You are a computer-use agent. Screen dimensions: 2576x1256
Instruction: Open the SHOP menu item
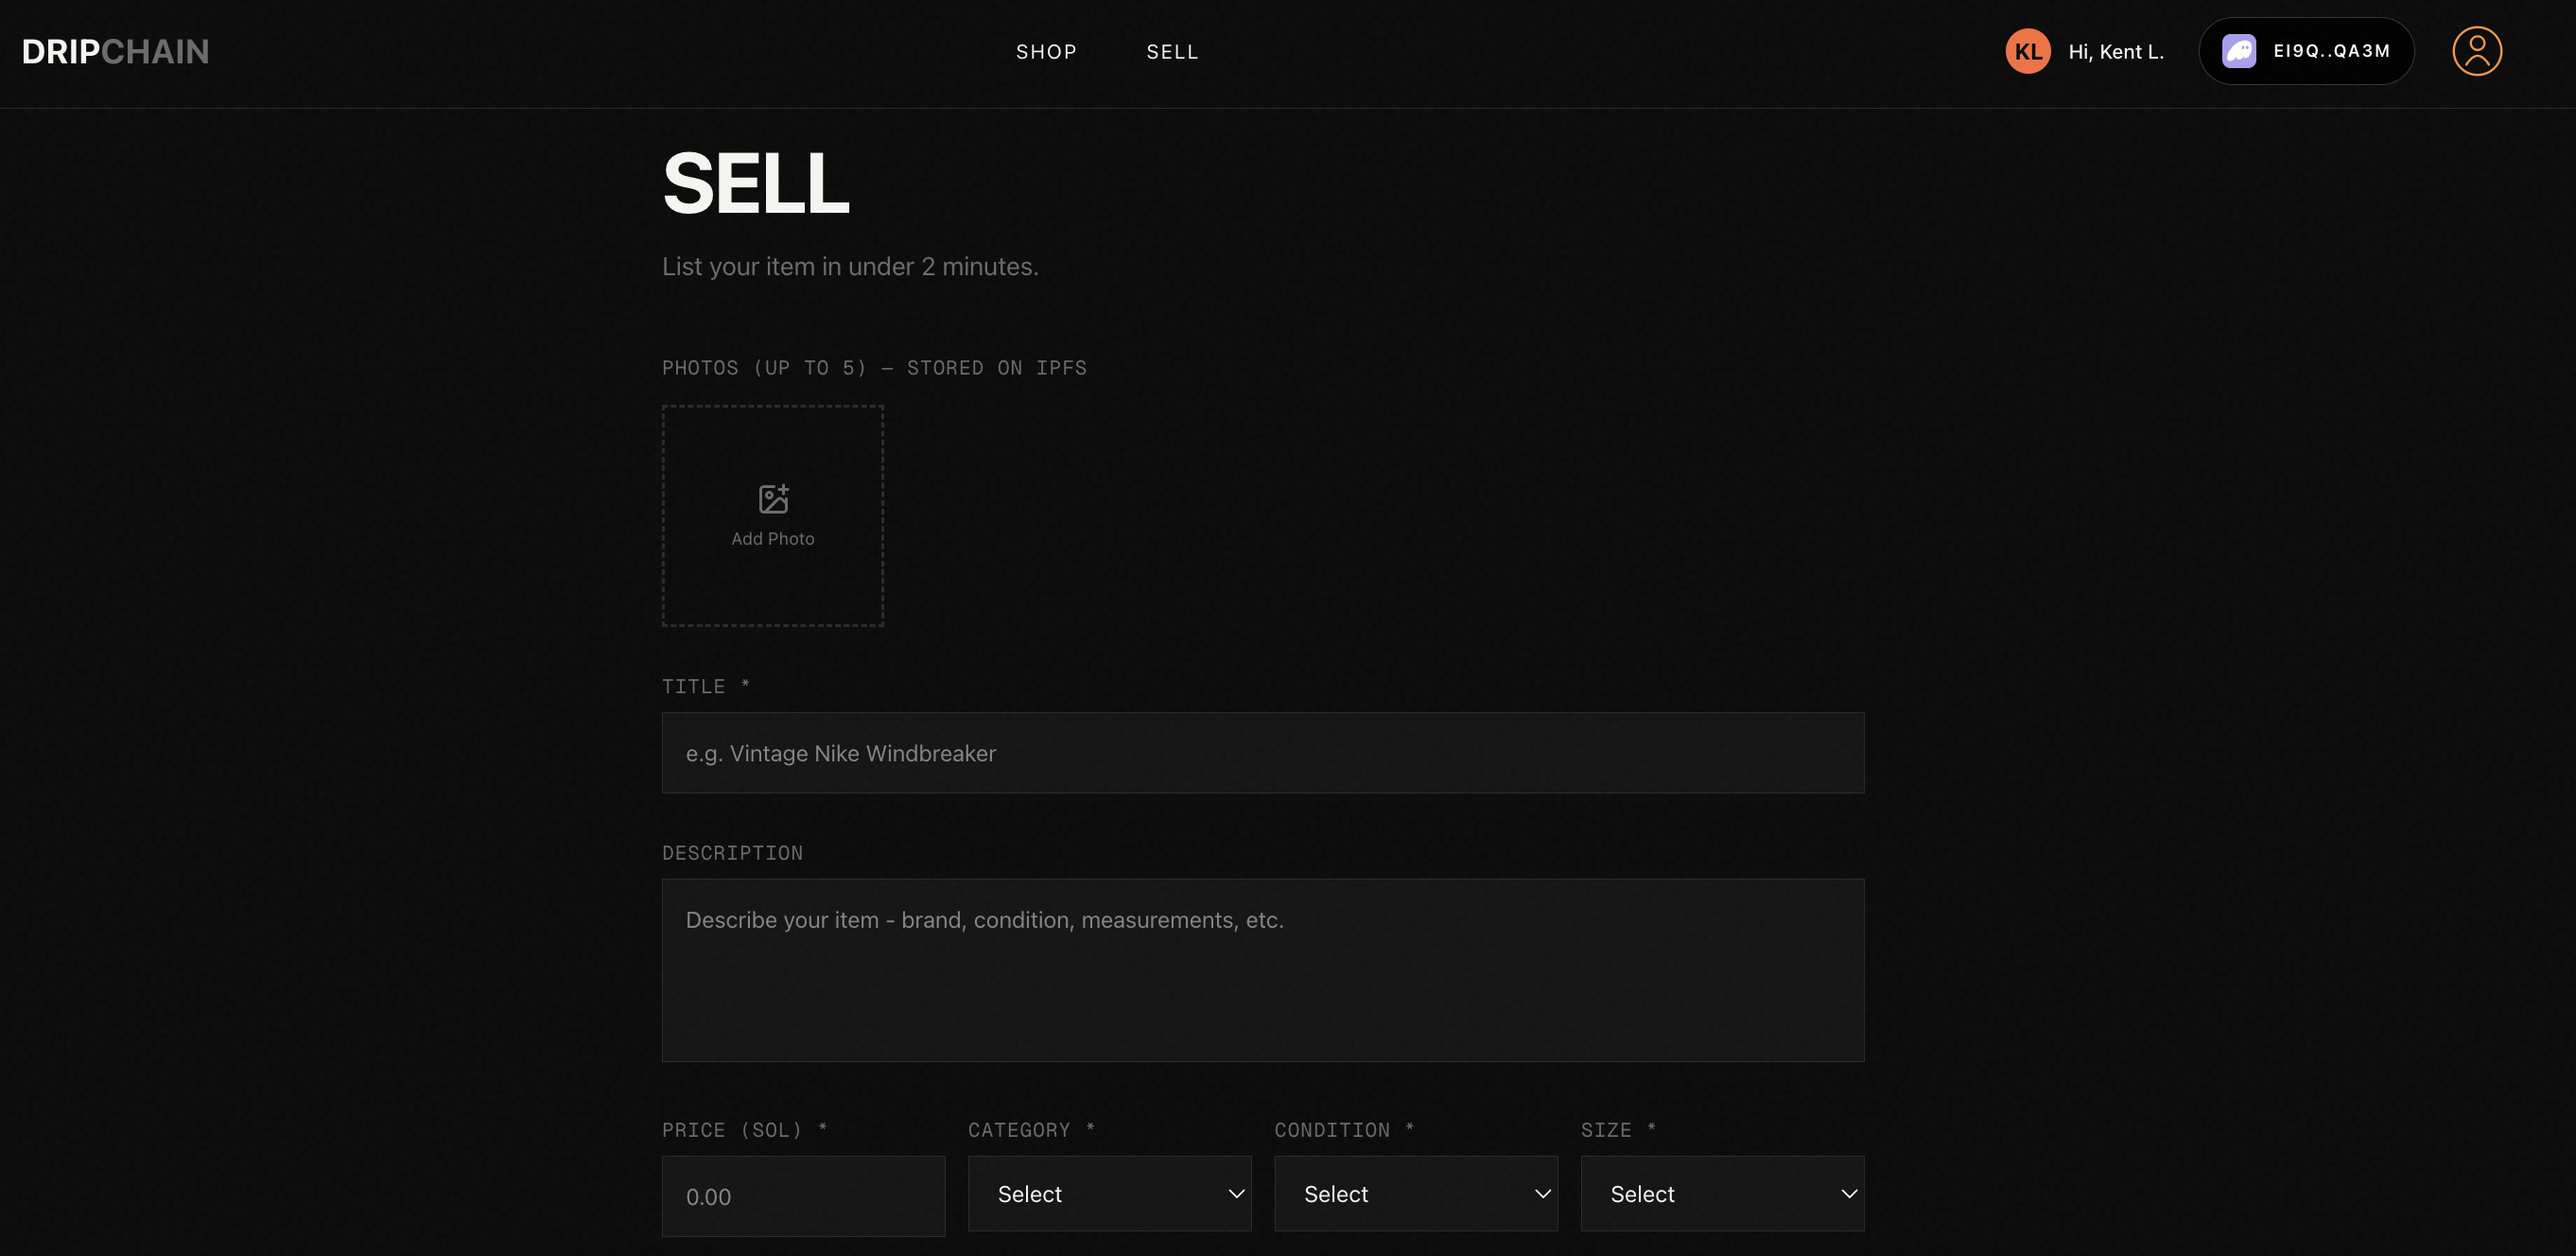pyautogui.click(x=1046, y=52)
